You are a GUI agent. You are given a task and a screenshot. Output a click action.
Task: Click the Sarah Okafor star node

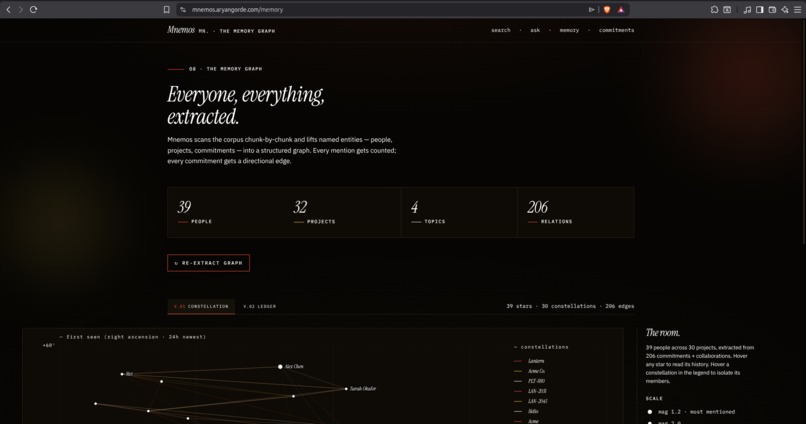(x=346, y=389)
